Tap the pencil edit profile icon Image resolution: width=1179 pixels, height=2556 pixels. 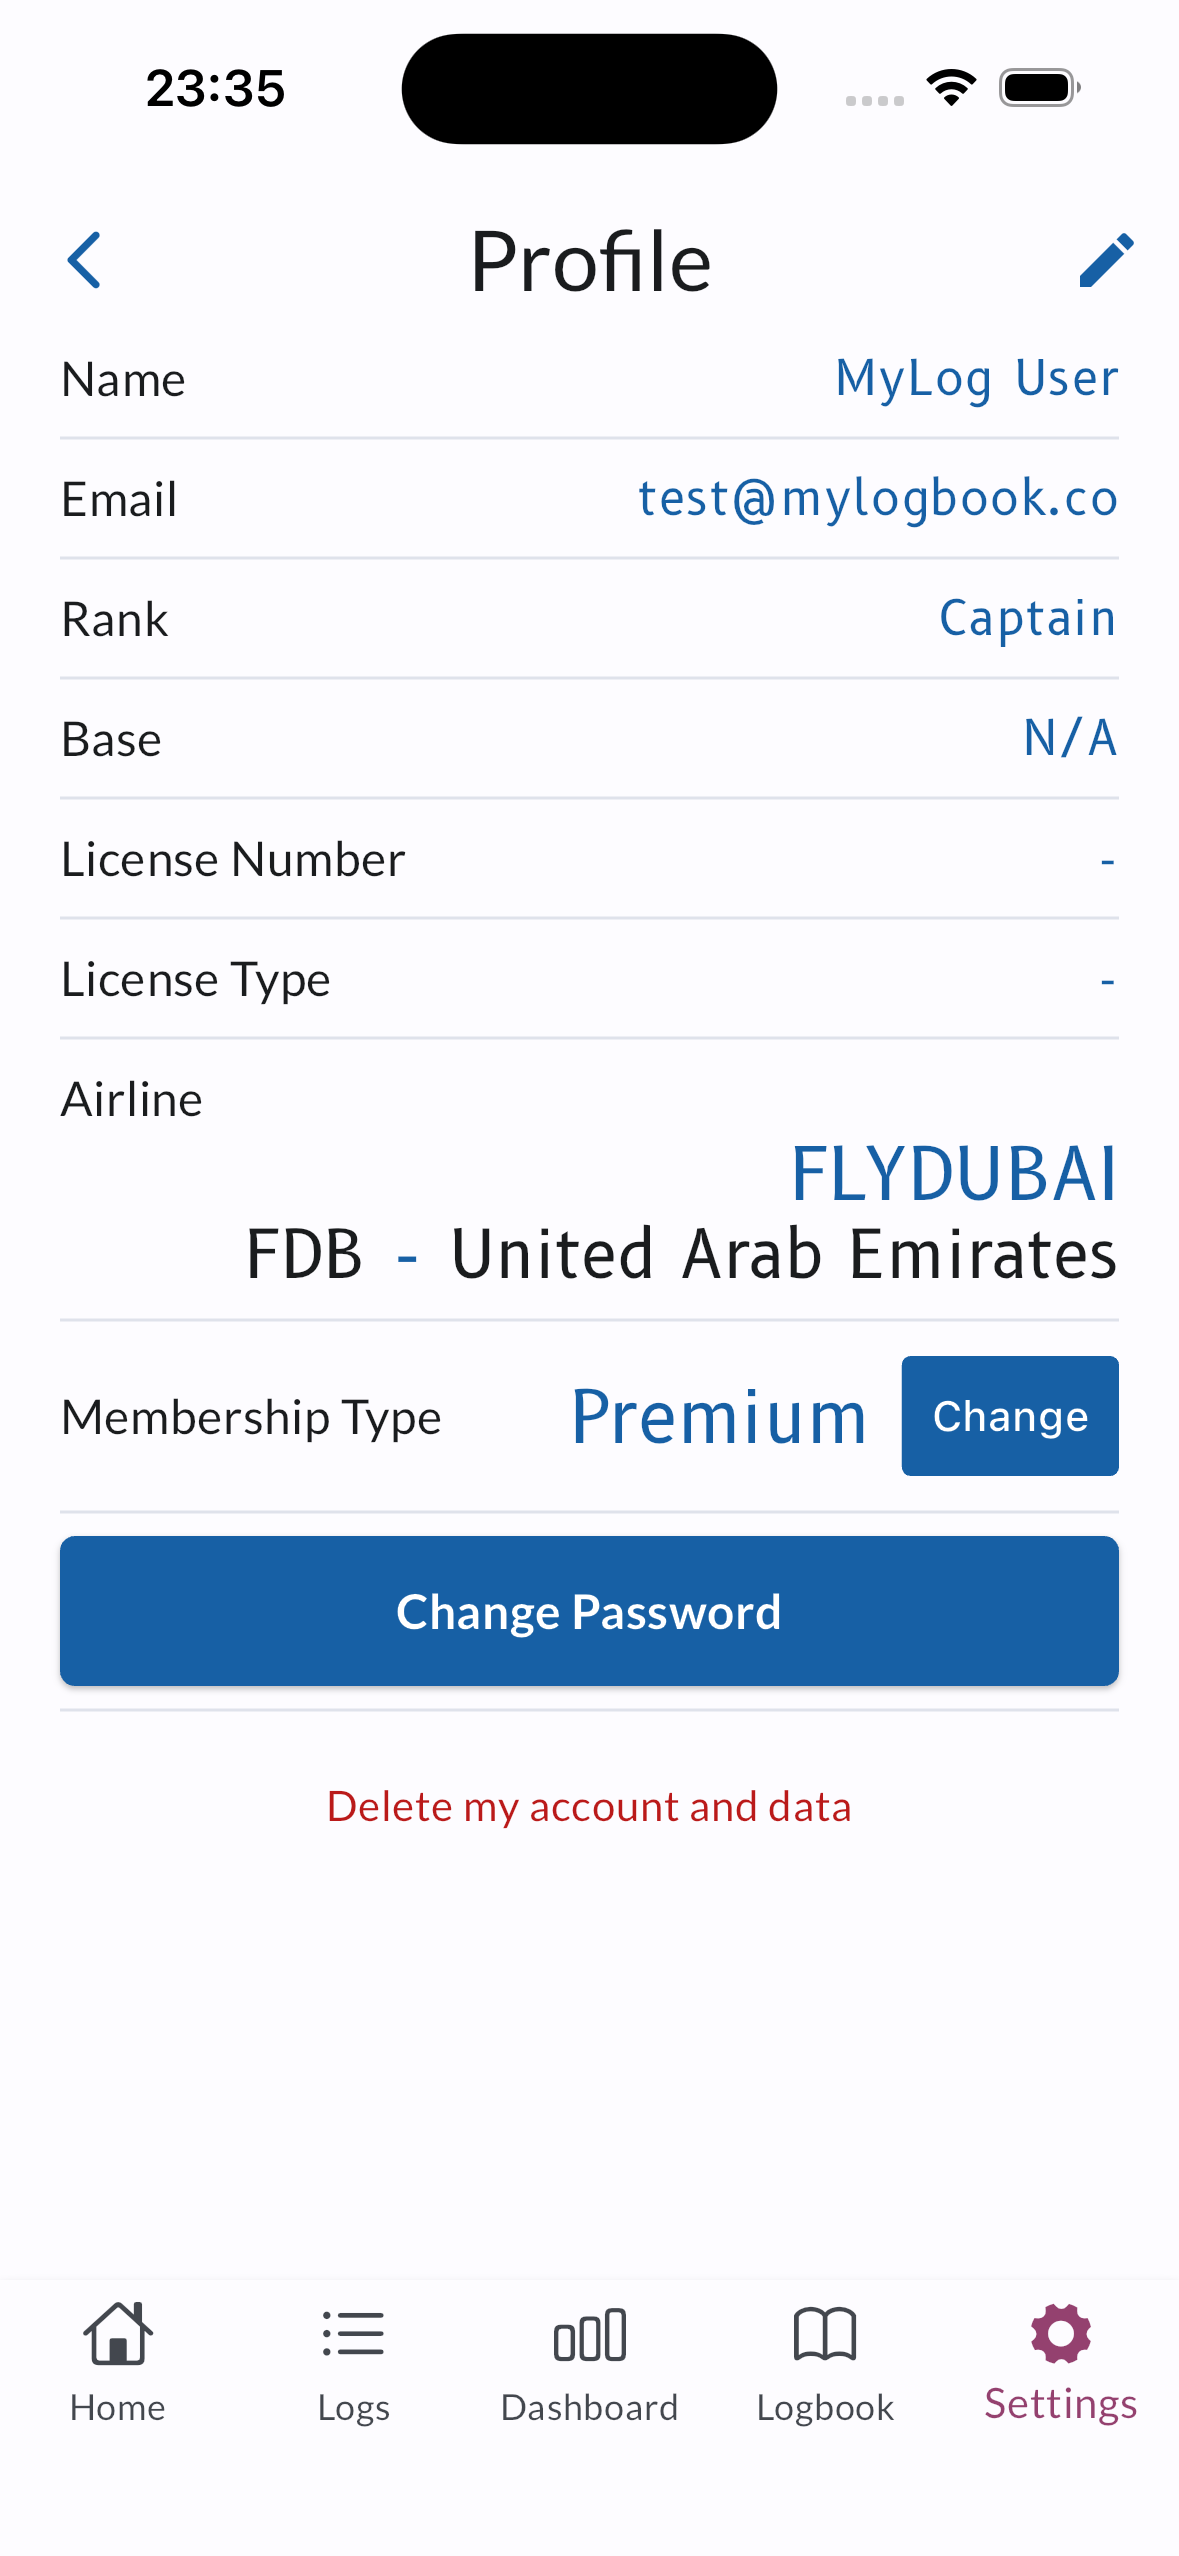tap(1106, 260)
